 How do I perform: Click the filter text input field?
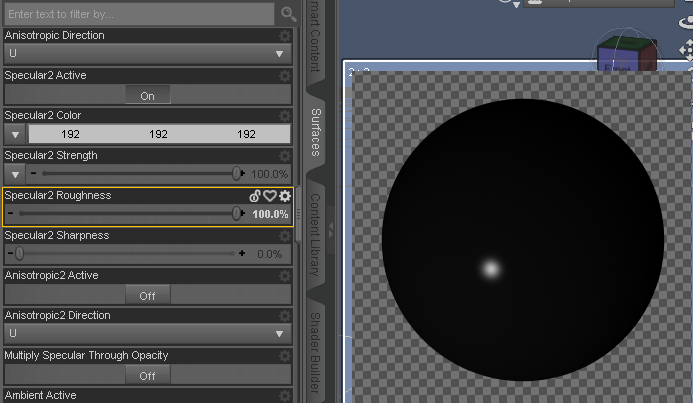(140, 14)
